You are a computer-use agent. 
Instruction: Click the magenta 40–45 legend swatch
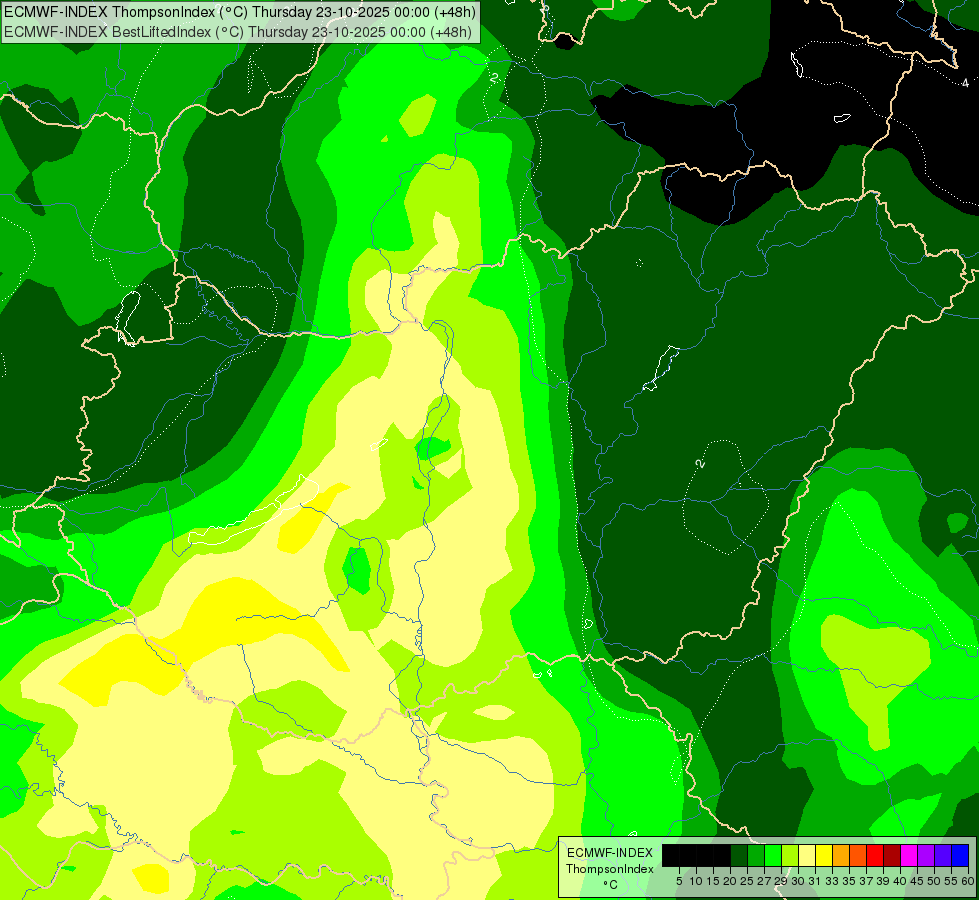(909, 856)
